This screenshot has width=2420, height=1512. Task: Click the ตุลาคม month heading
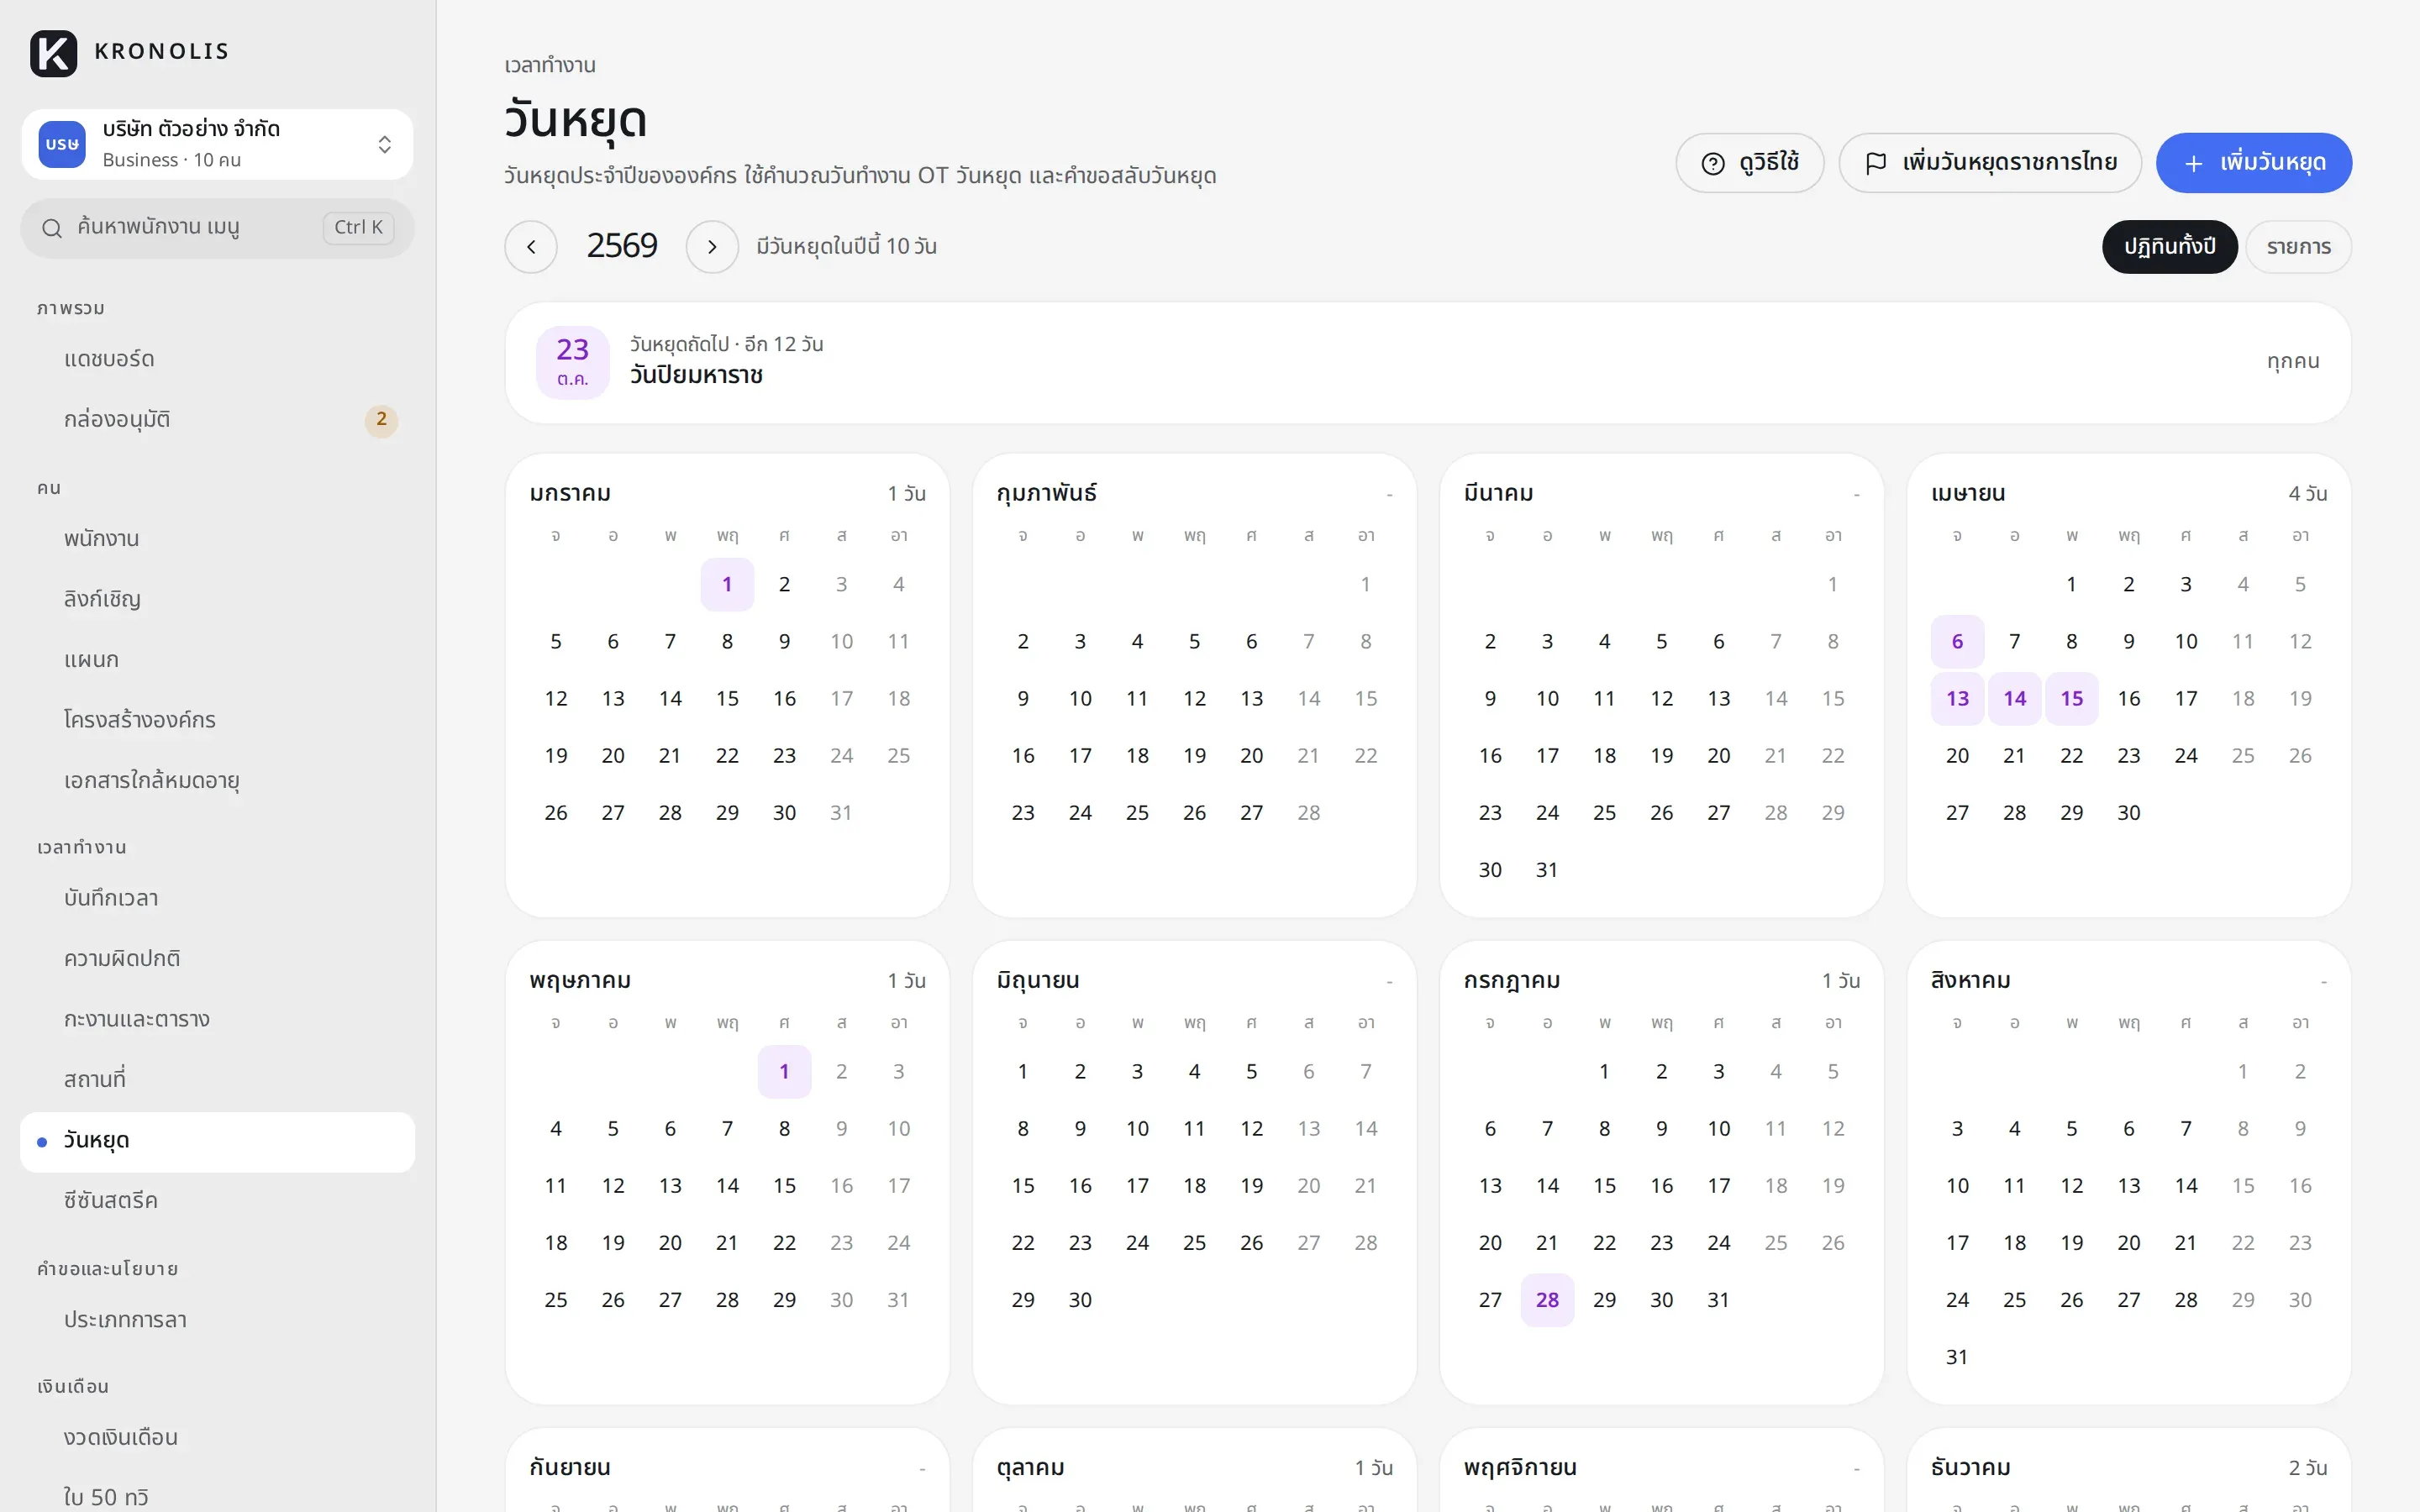coord(1030,1468)
